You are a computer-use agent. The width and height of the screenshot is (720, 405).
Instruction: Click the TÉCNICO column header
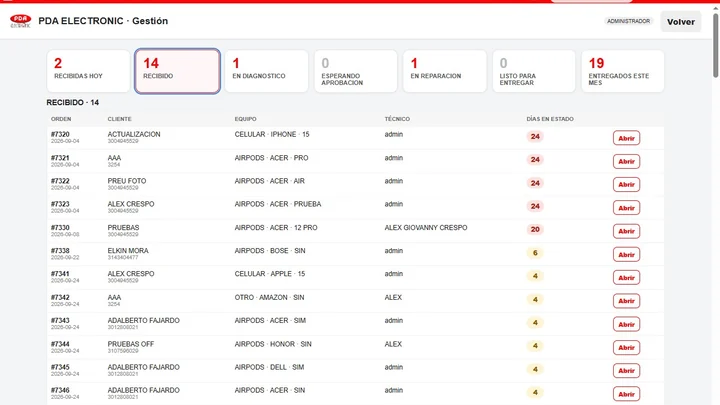click(397, 119)
